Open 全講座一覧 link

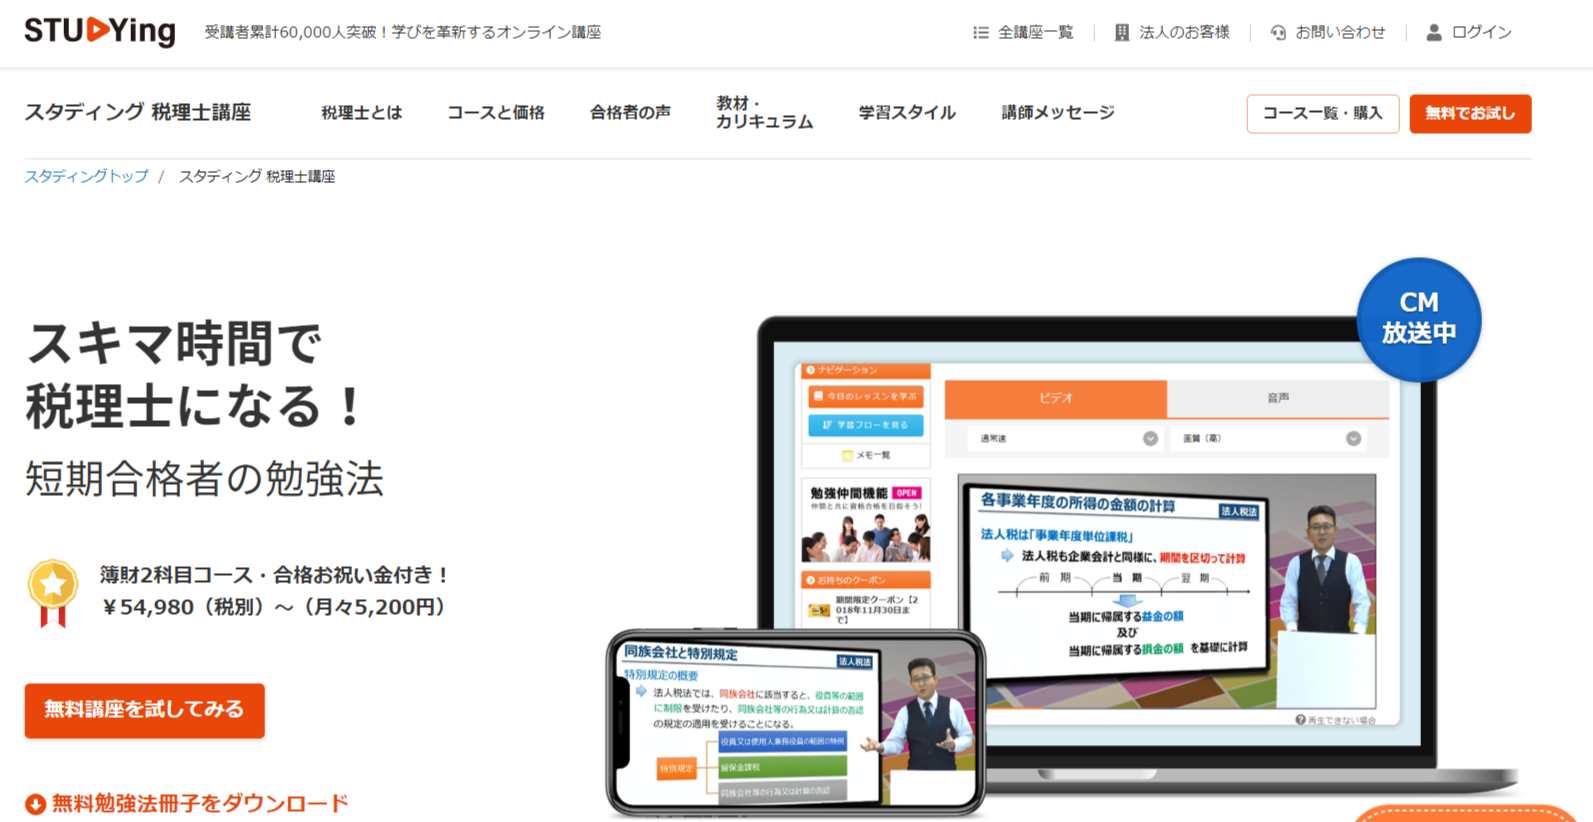pyautogui.click(x=1035, y=33)
